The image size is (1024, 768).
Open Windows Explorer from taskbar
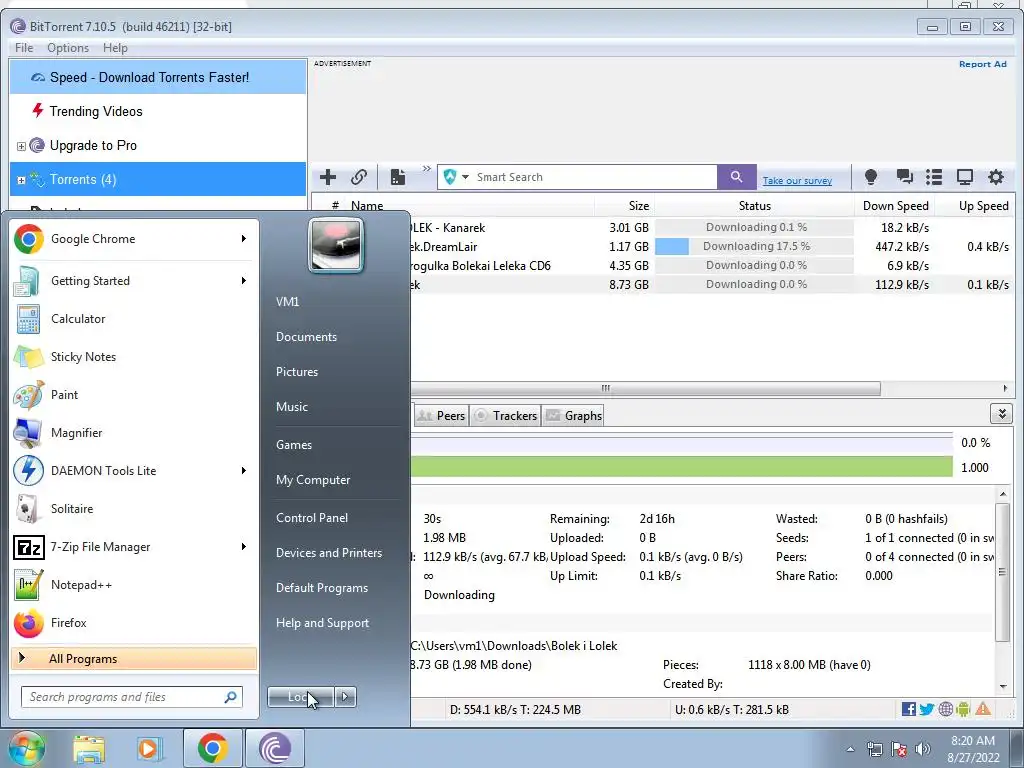pos(89,748)
